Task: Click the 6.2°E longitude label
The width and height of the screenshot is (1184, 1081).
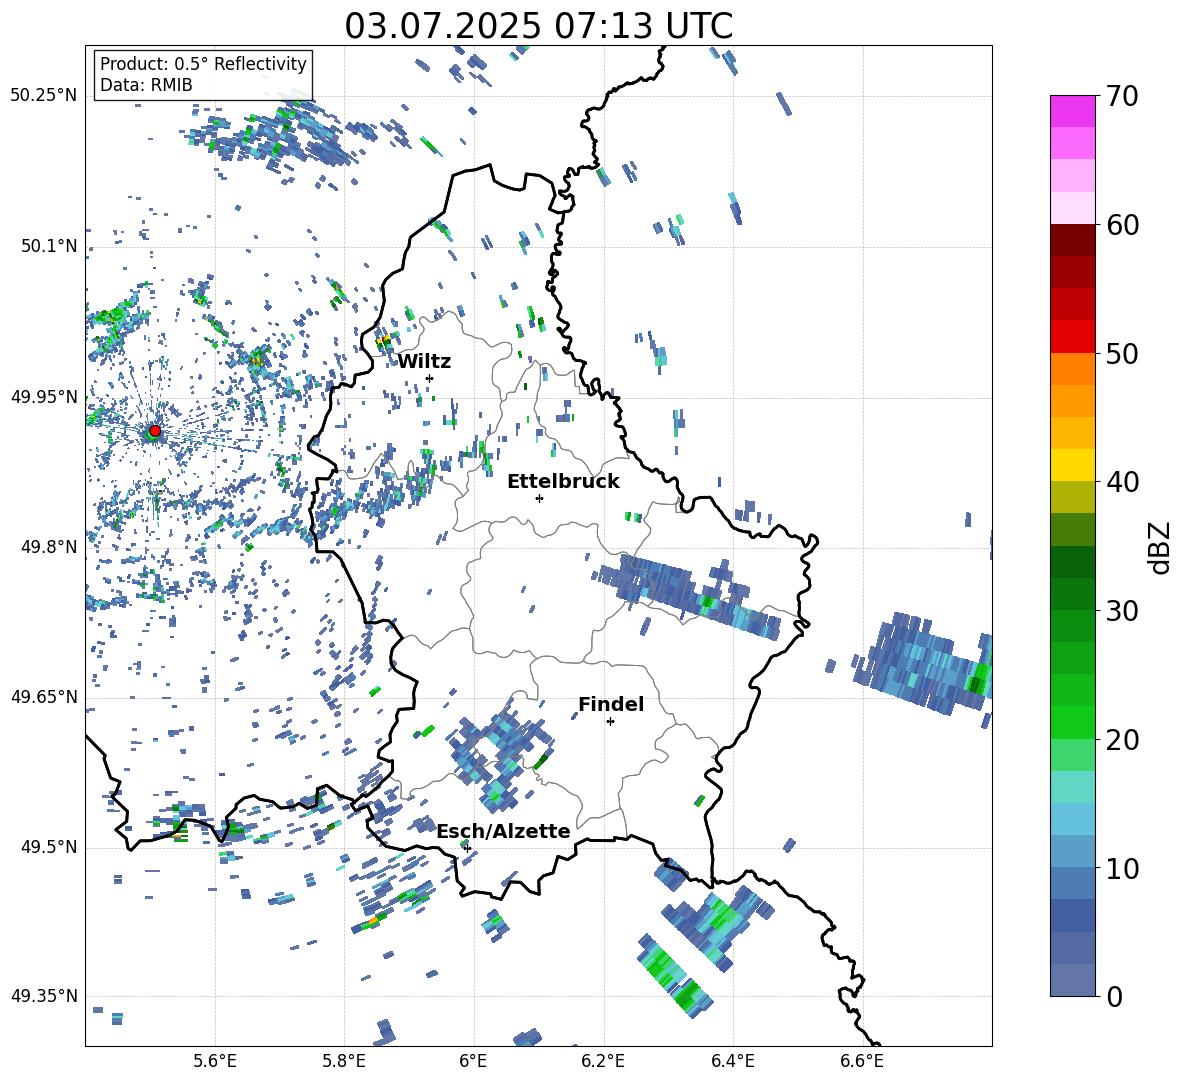Action: pyautogui.click(x=603, y=1062)
